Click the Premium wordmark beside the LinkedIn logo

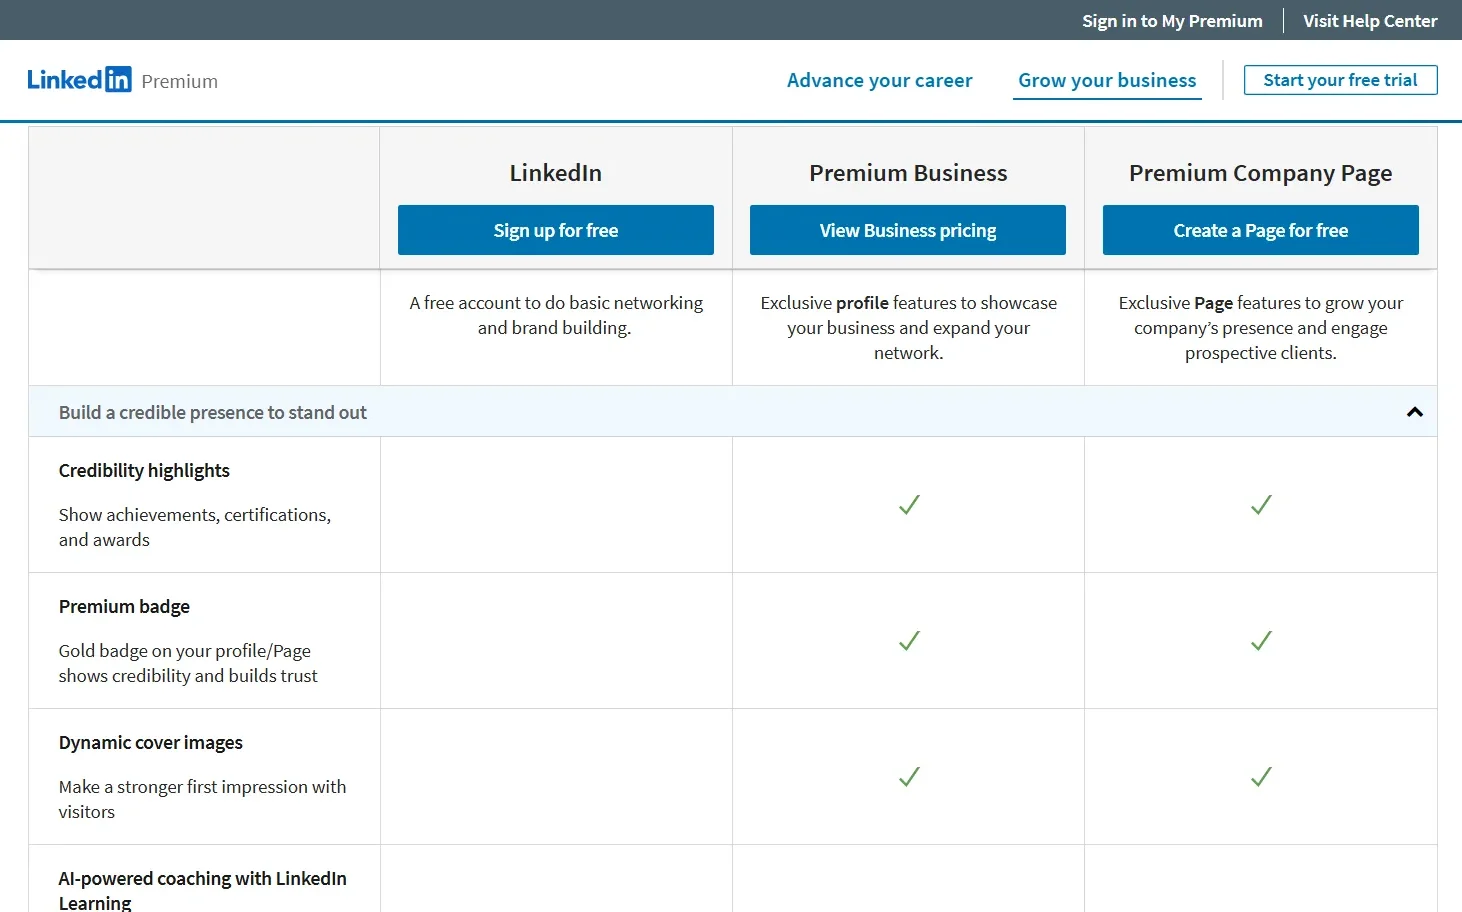click(180, 82)
